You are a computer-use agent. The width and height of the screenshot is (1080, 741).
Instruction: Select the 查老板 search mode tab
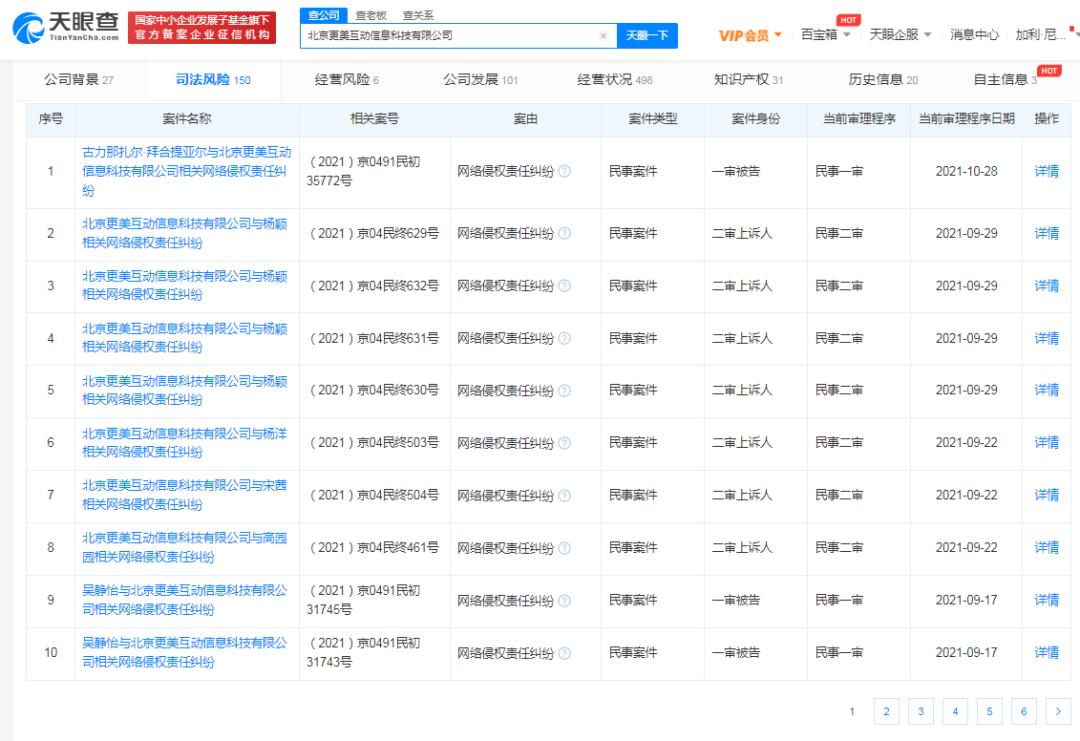coord(371,15)
